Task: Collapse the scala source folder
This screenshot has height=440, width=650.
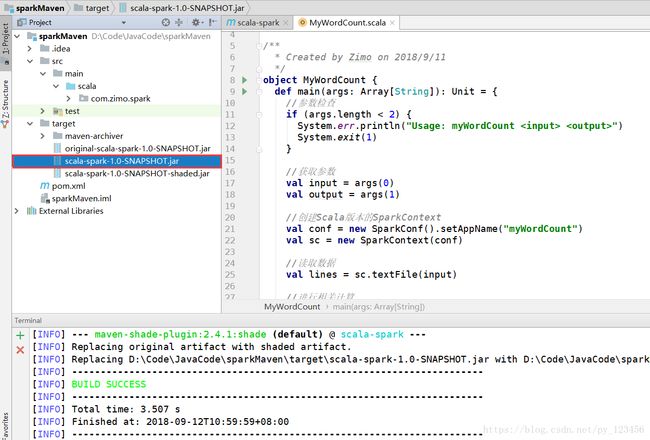Action: pos(56,86)
